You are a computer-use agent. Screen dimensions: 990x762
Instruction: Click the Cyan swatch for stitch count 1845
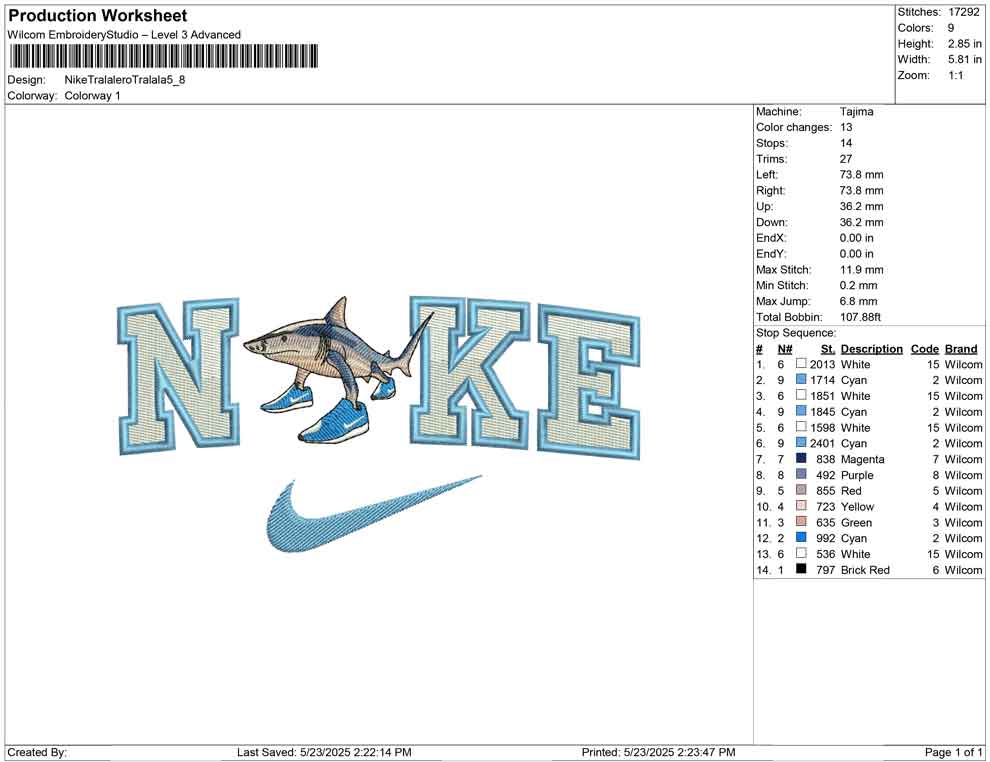point(801,411)
